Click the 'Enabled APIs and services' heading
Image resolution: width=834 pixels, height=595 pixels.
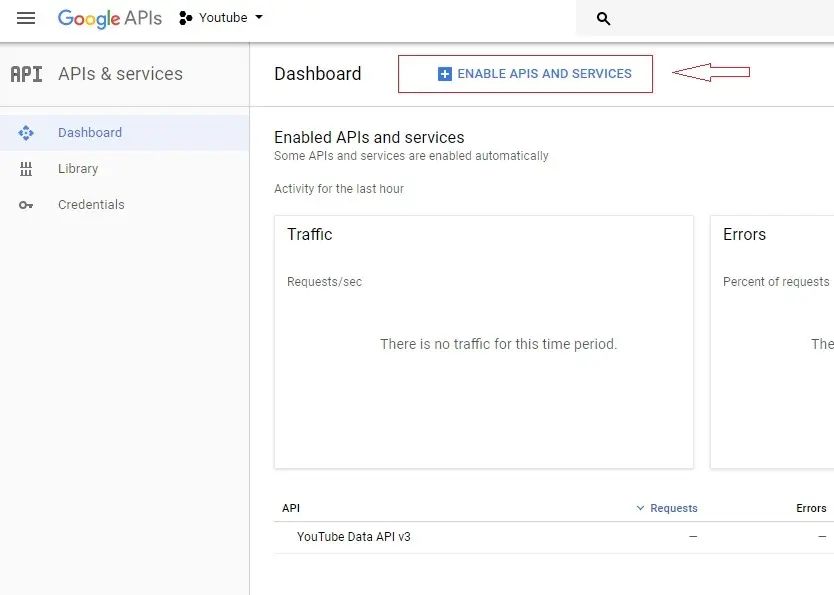pyautogui.click(x=369, y=137)
